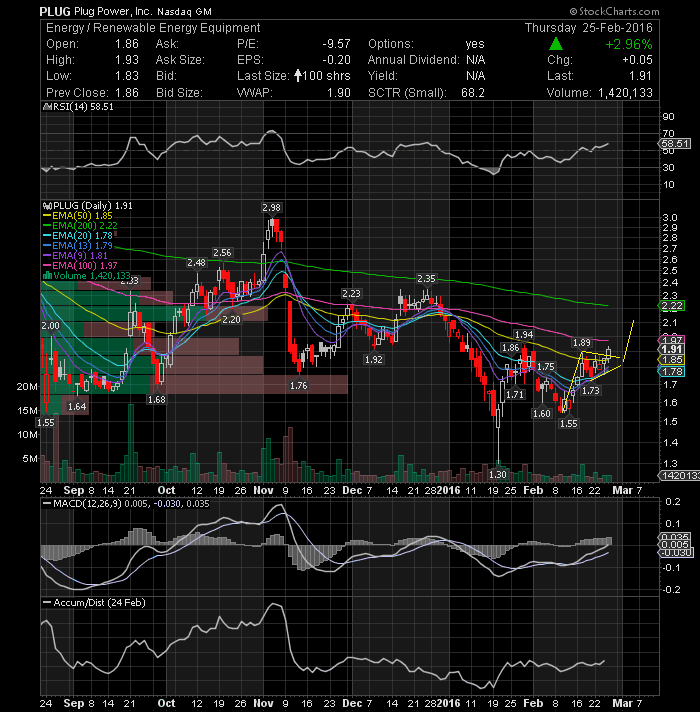Click the 1.91 last price axis tag

pos(672,349)
